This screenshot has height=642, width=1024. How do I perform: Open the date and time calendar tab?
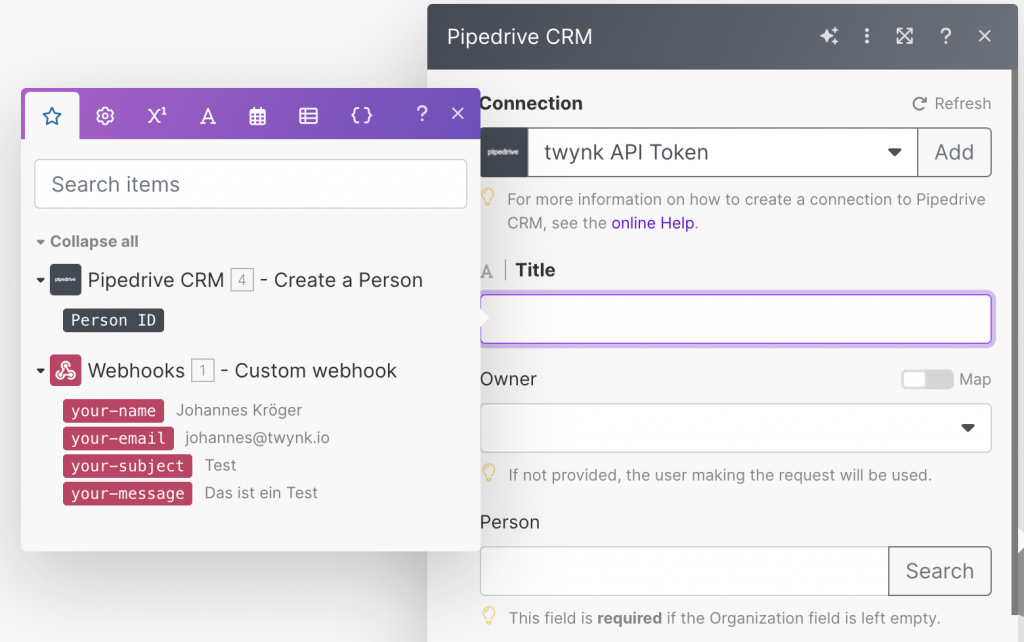click(x=258, y=116)
